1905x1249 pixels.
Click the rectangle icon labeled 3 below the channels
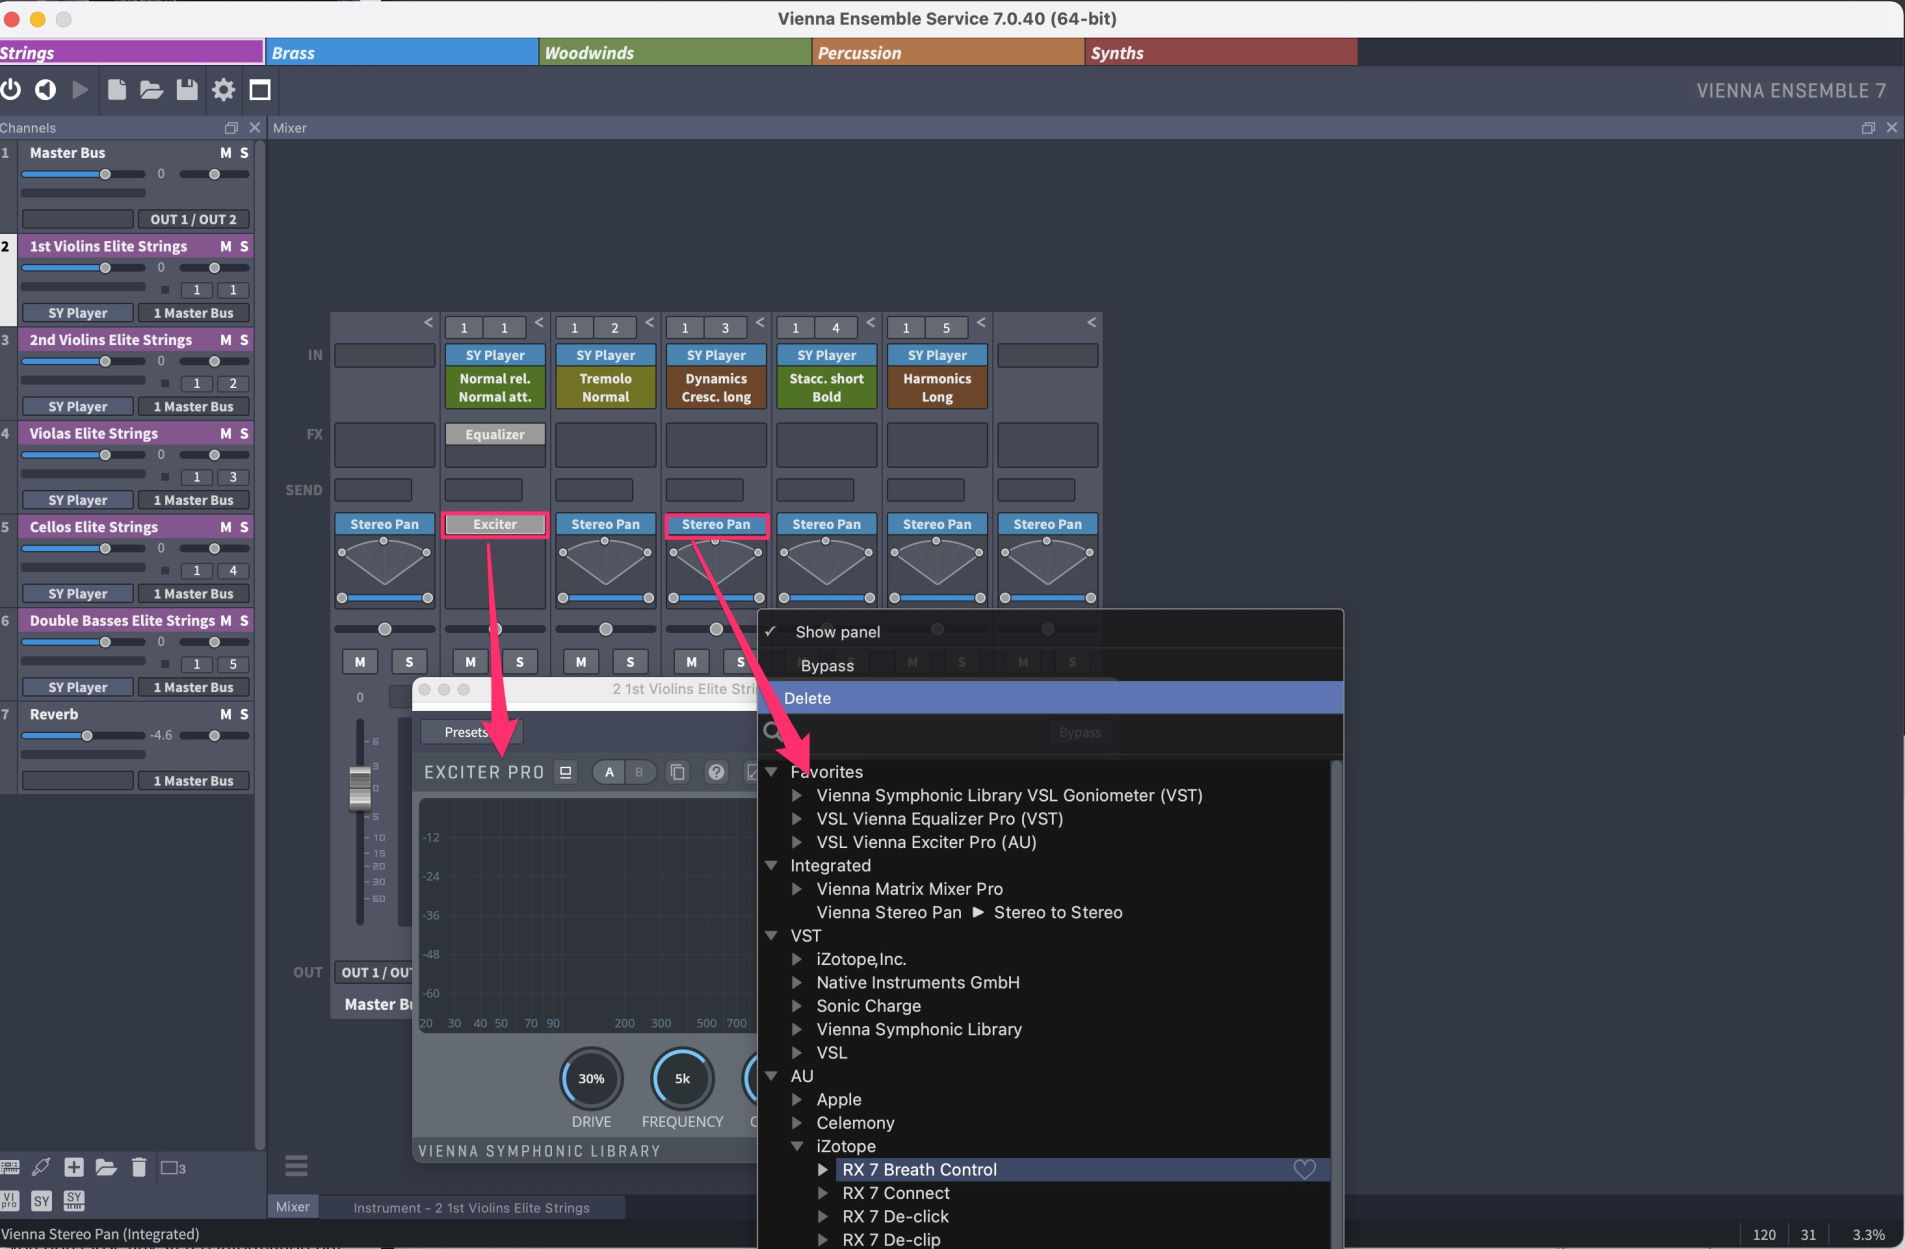point(173,1167)
